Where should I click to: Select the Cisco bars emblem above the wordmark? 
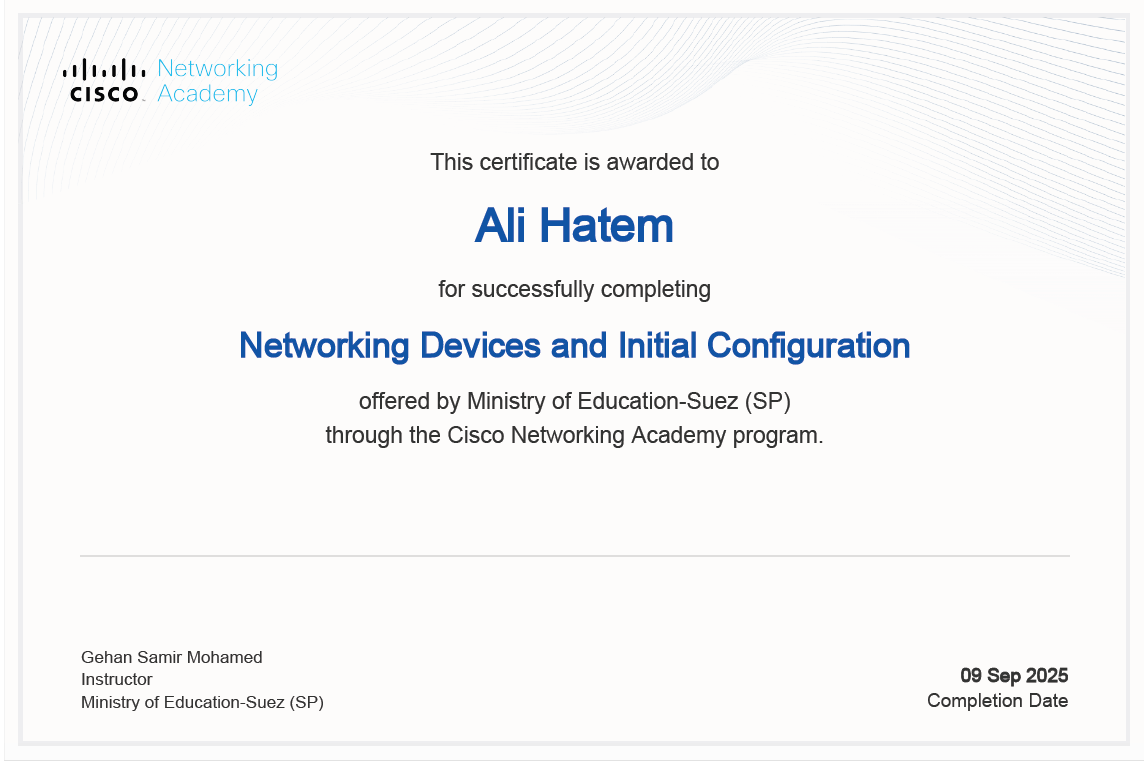point(103,69)
